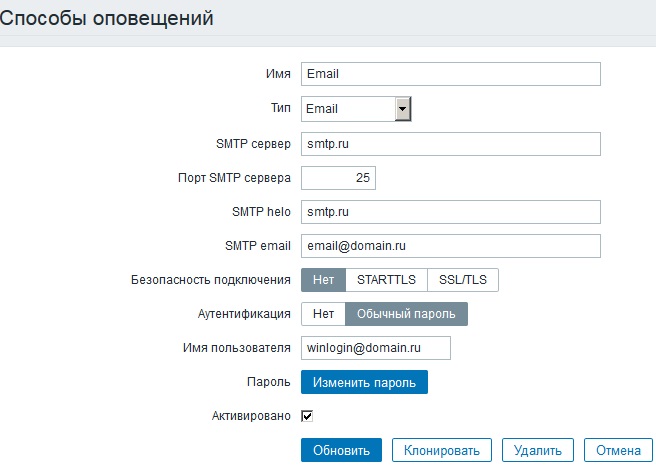Click the Отмена button
656x466 pixels.
click(x=618, y=450)
